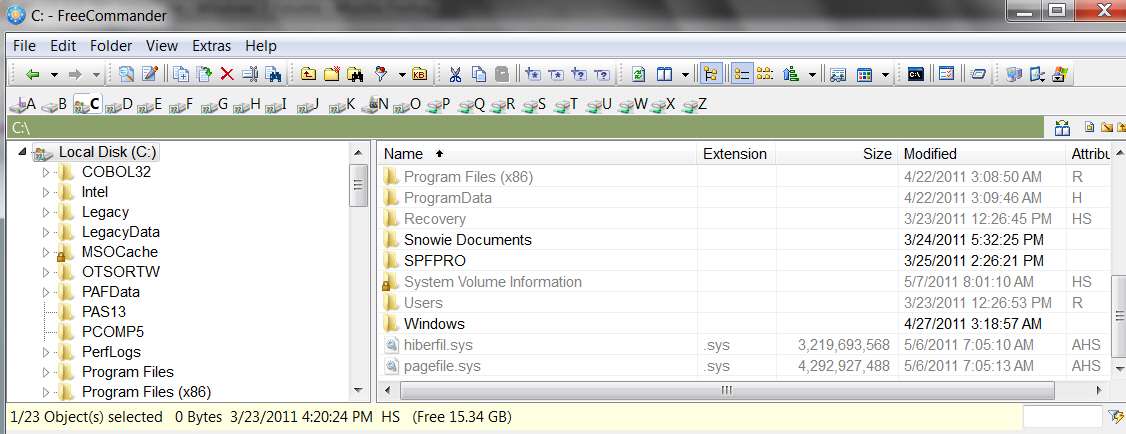The width and height of the screenshot is (1126, 434).
Task: Collapse the Local Disk (C:) tree node
Action: pos(22,152)
